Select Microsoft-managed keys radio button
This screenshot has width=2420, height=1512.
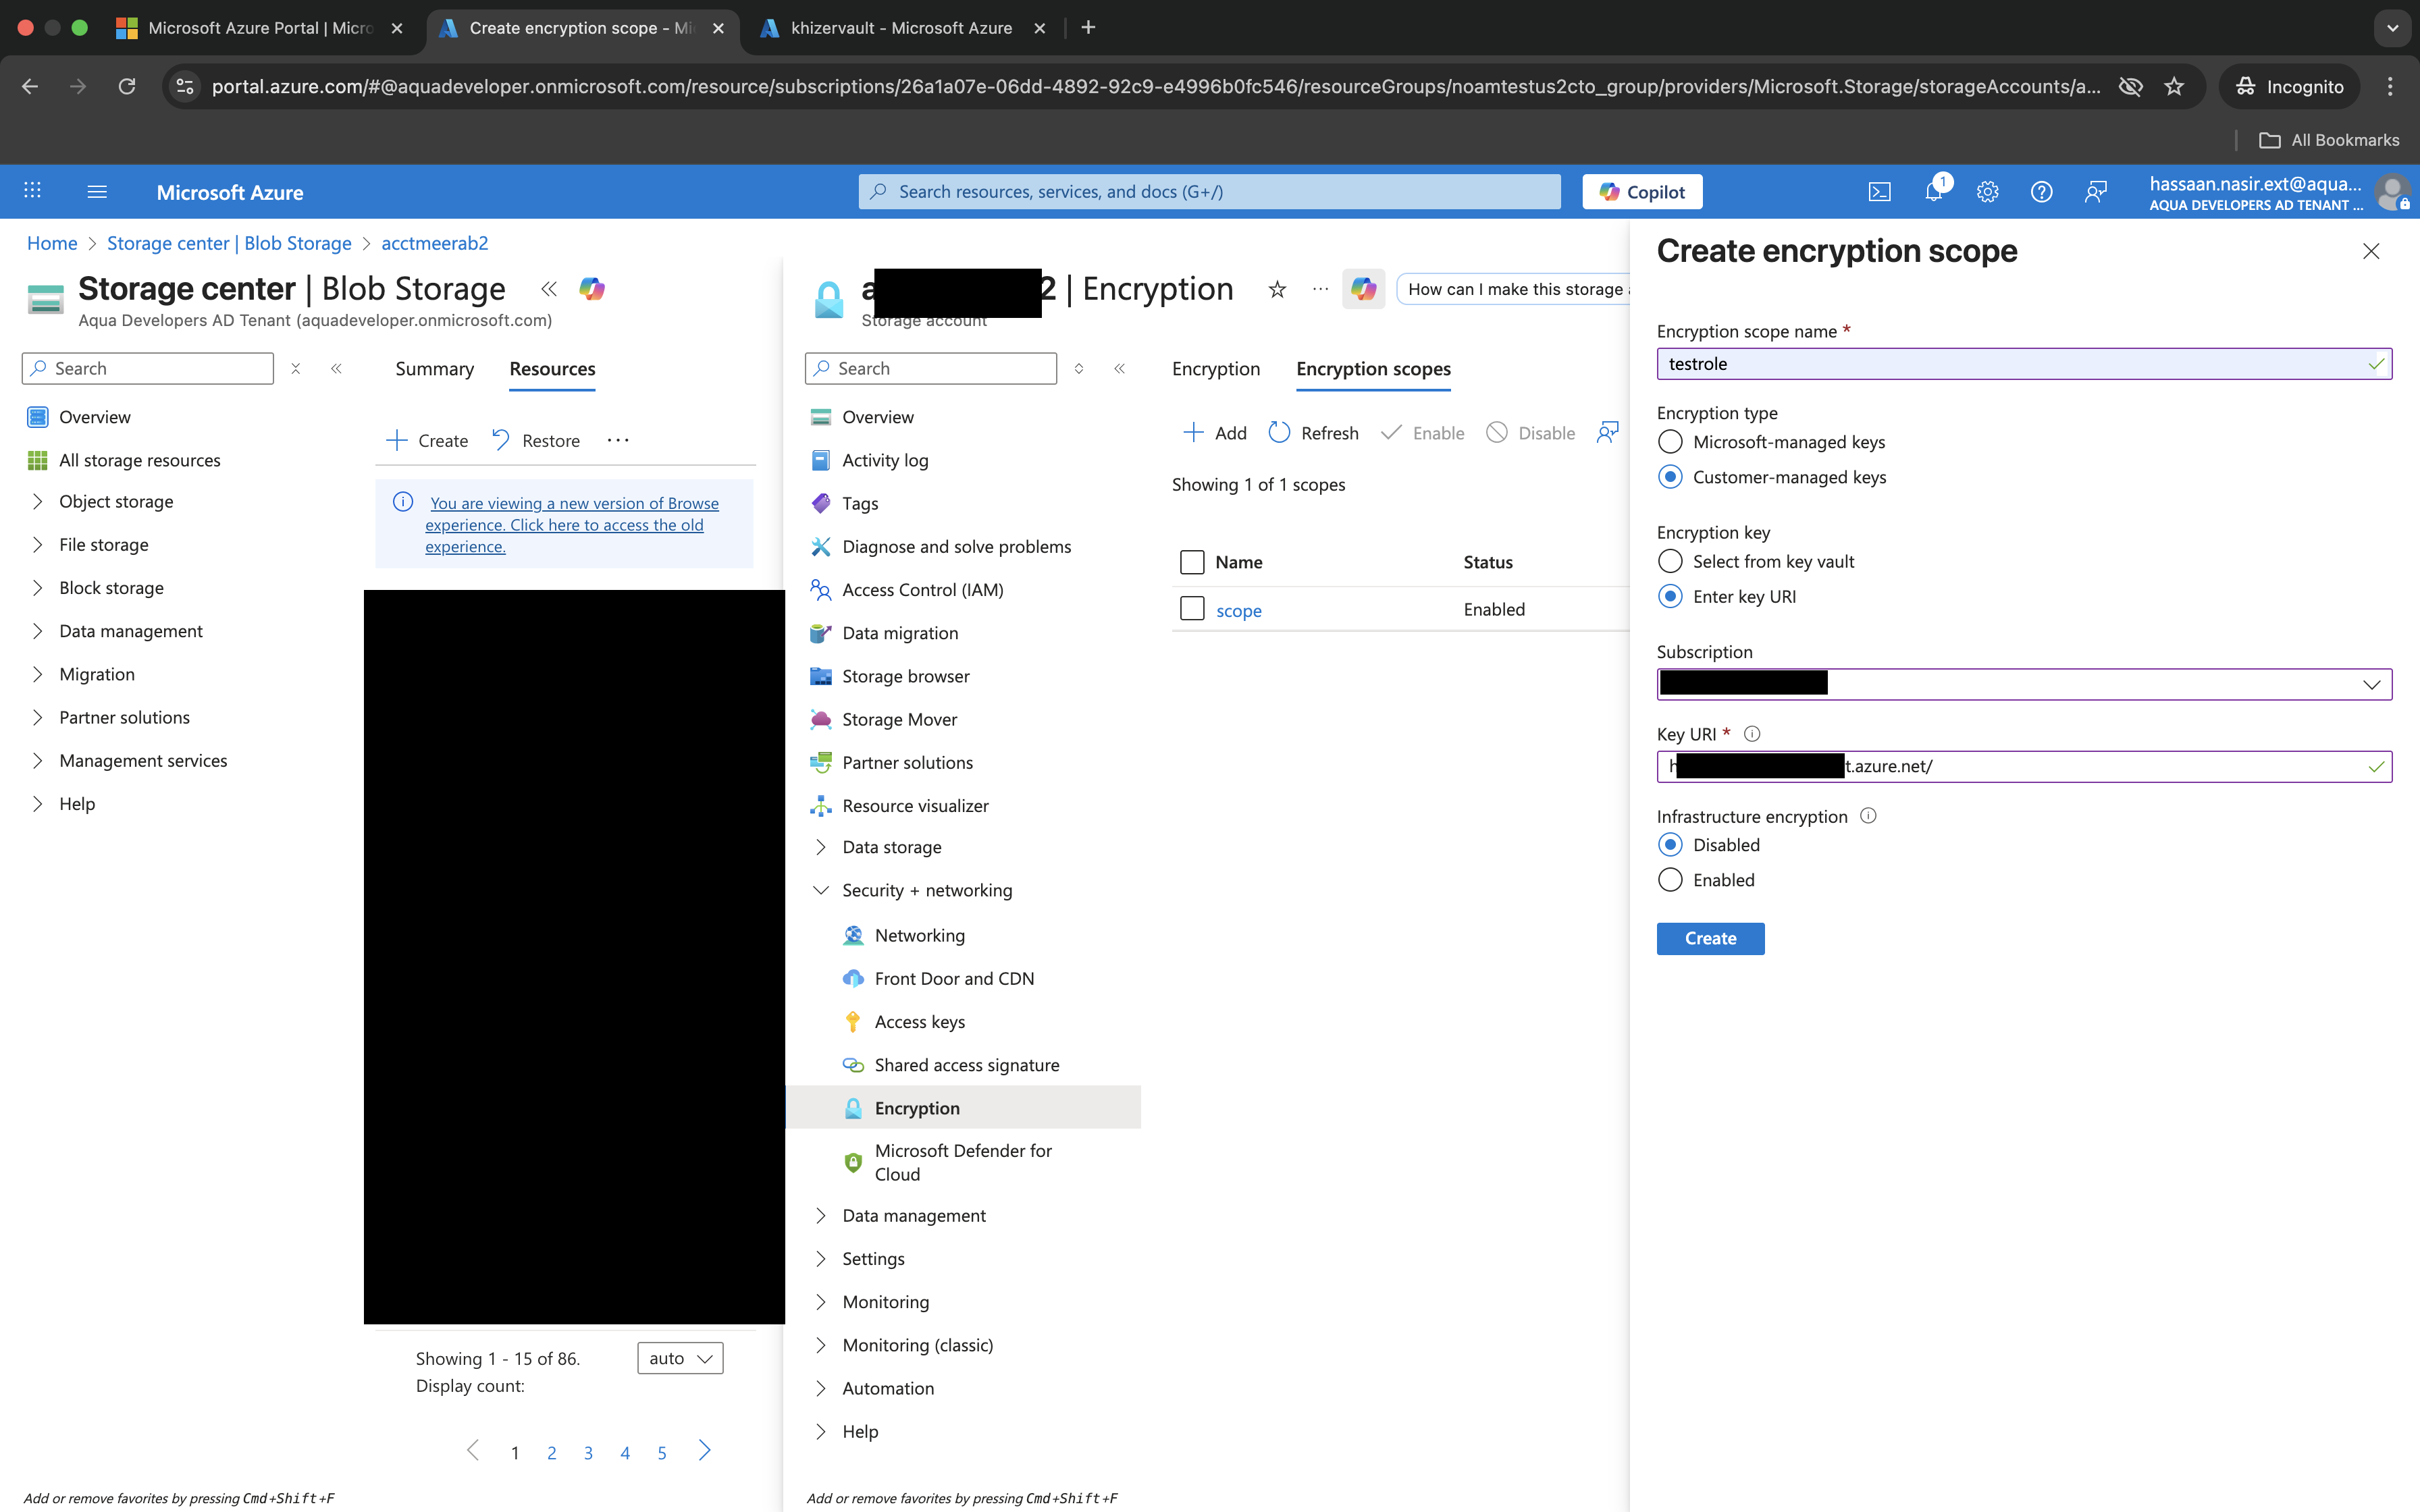1670,442
